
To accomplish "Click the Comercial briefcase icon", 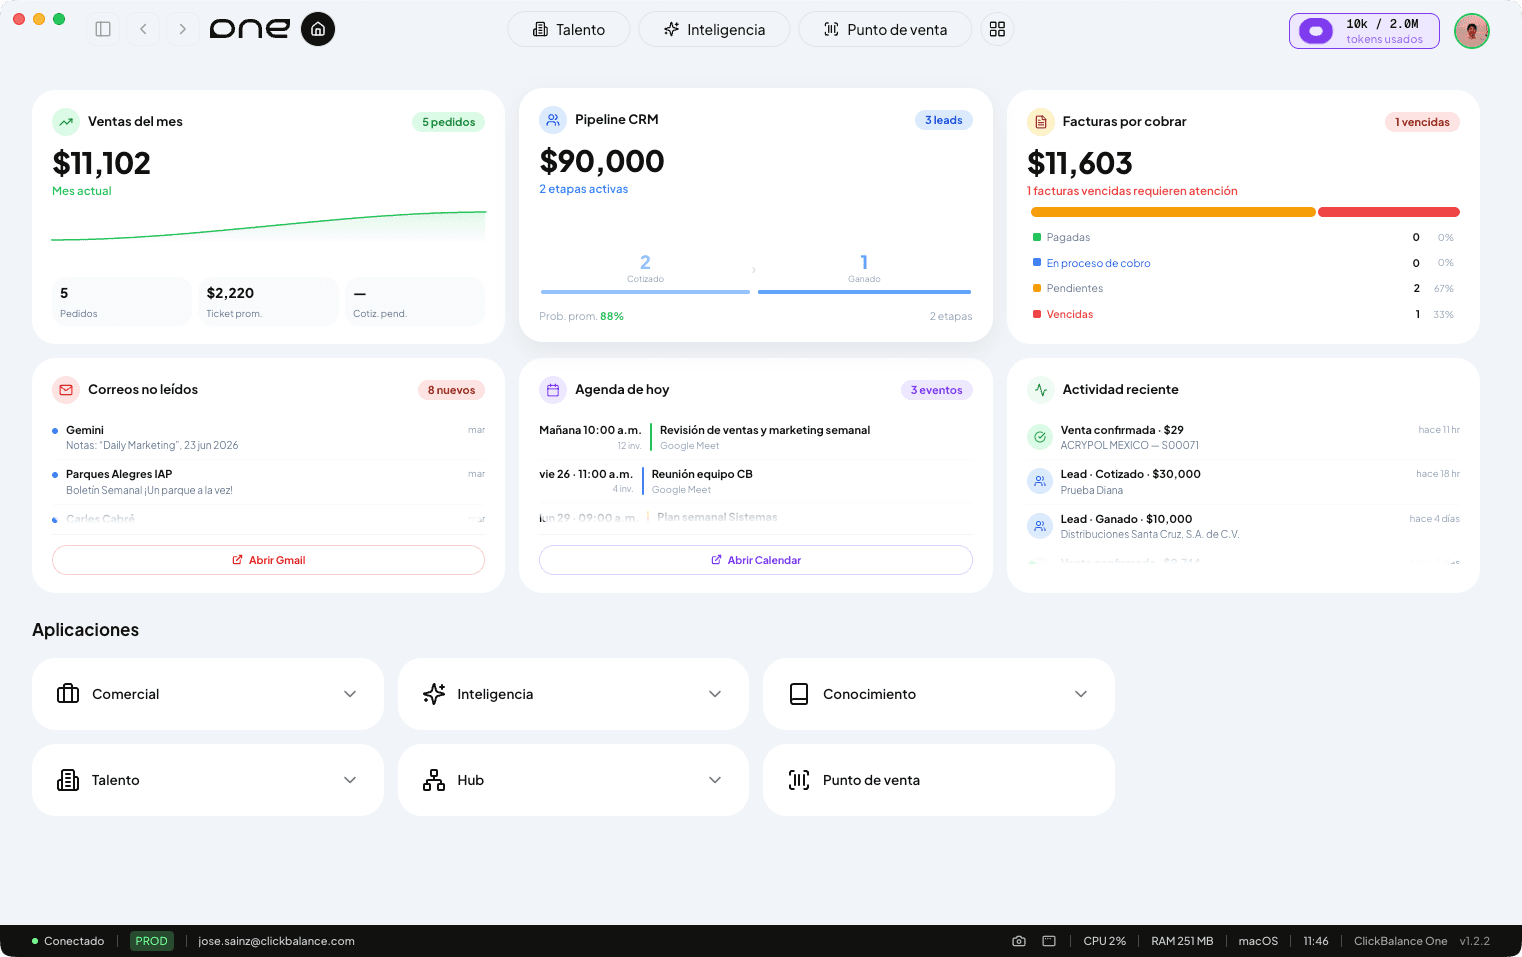I will (68, 694).
